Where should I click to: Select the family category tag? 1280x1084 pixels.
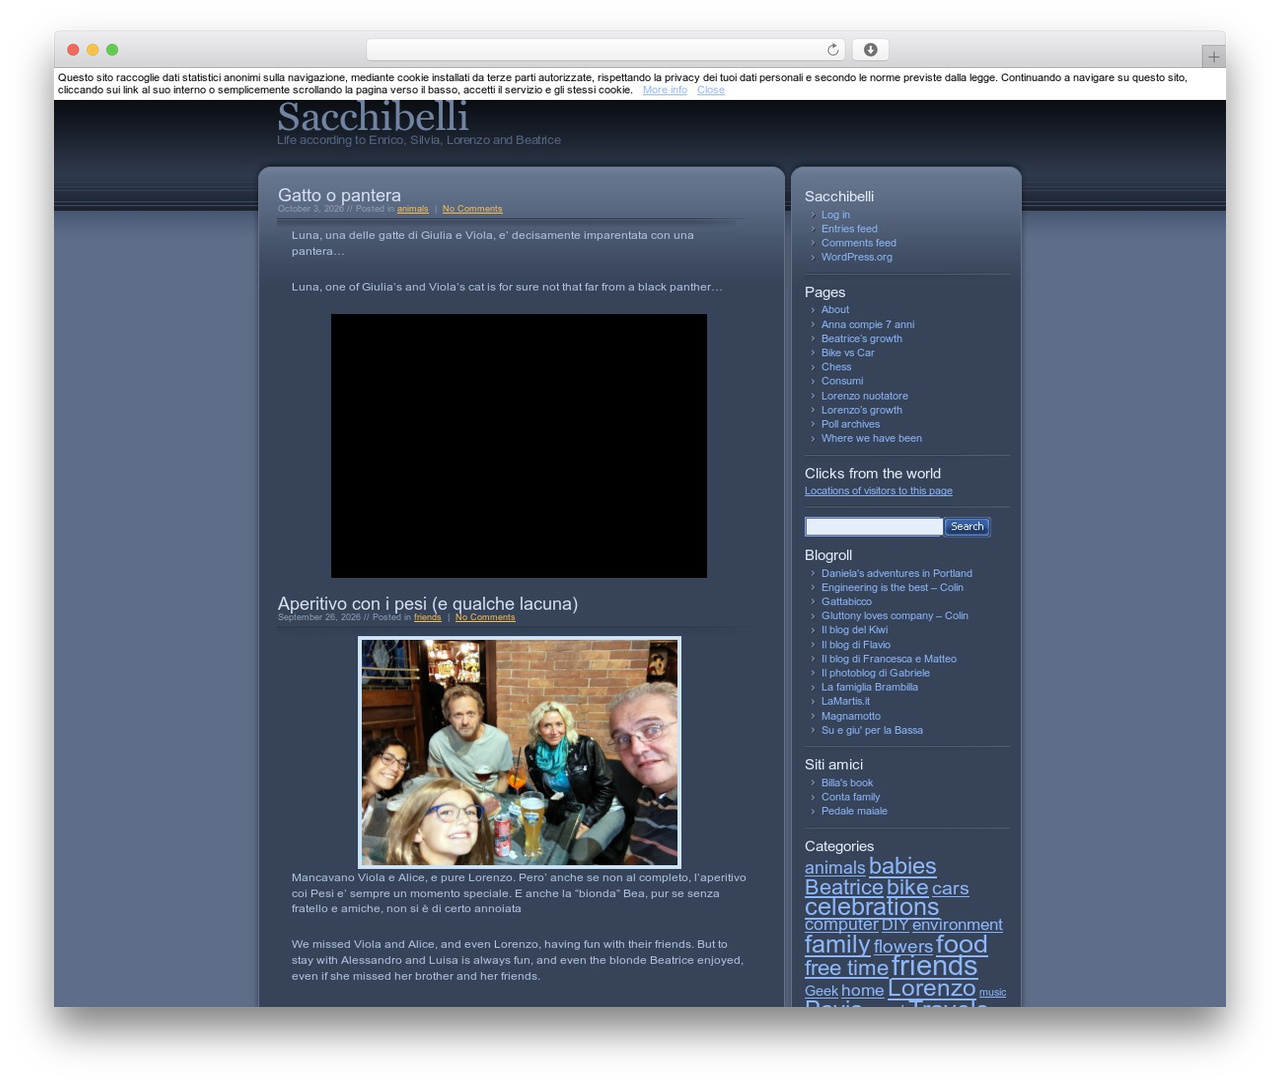point(837,944)
